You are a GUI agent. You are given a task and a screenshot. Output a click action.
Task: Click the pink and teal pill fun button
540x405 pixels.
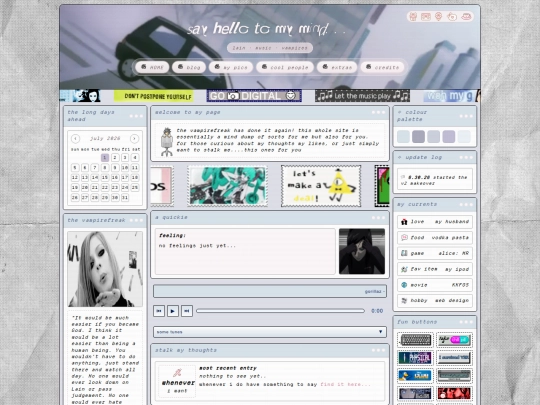tap(454, 340)
